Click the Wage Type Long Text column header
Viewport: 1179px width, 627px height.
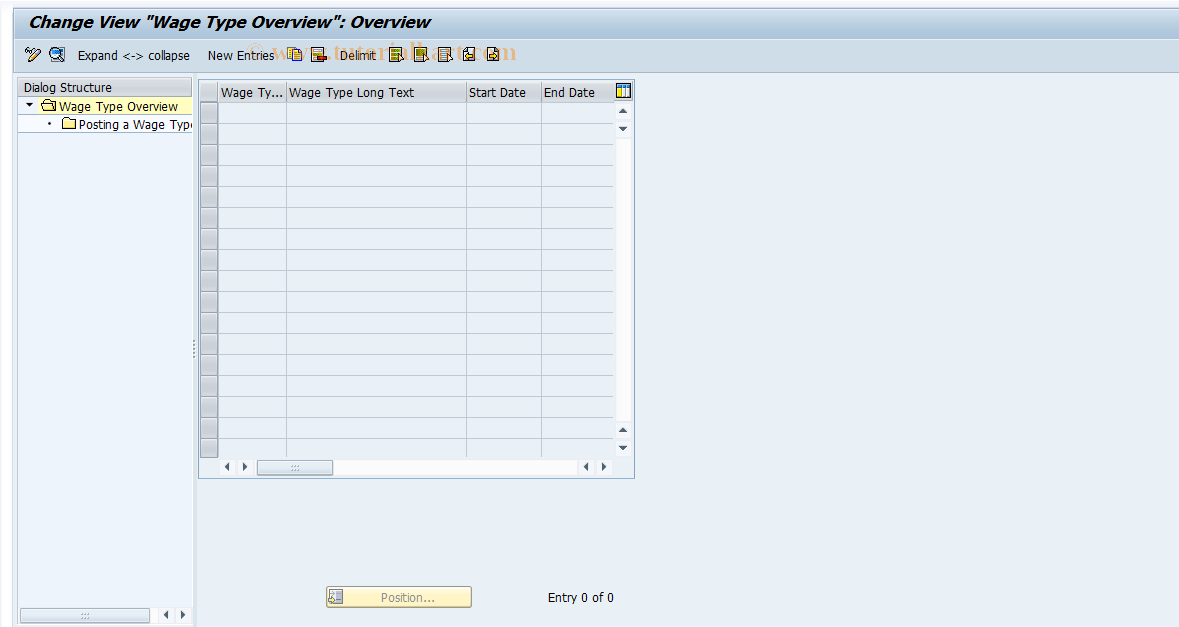376,92
